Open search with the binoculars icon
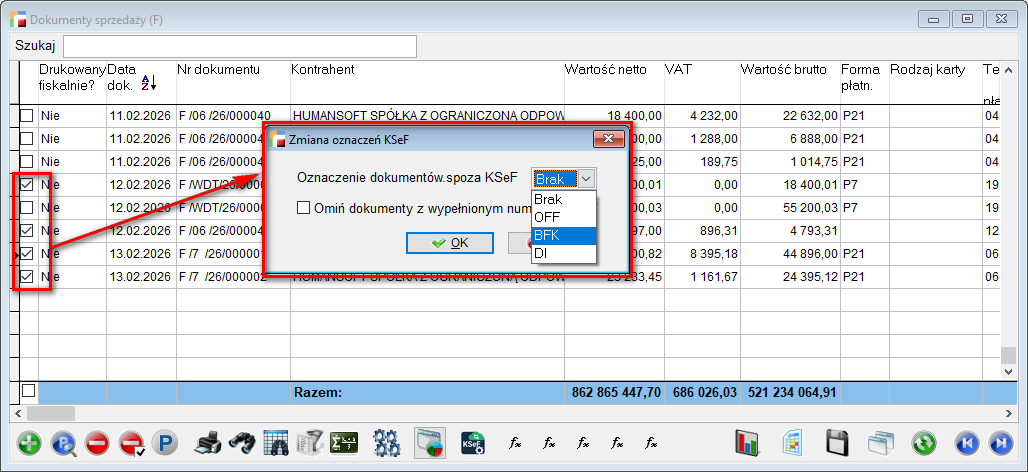 click(x=241, y=443)
